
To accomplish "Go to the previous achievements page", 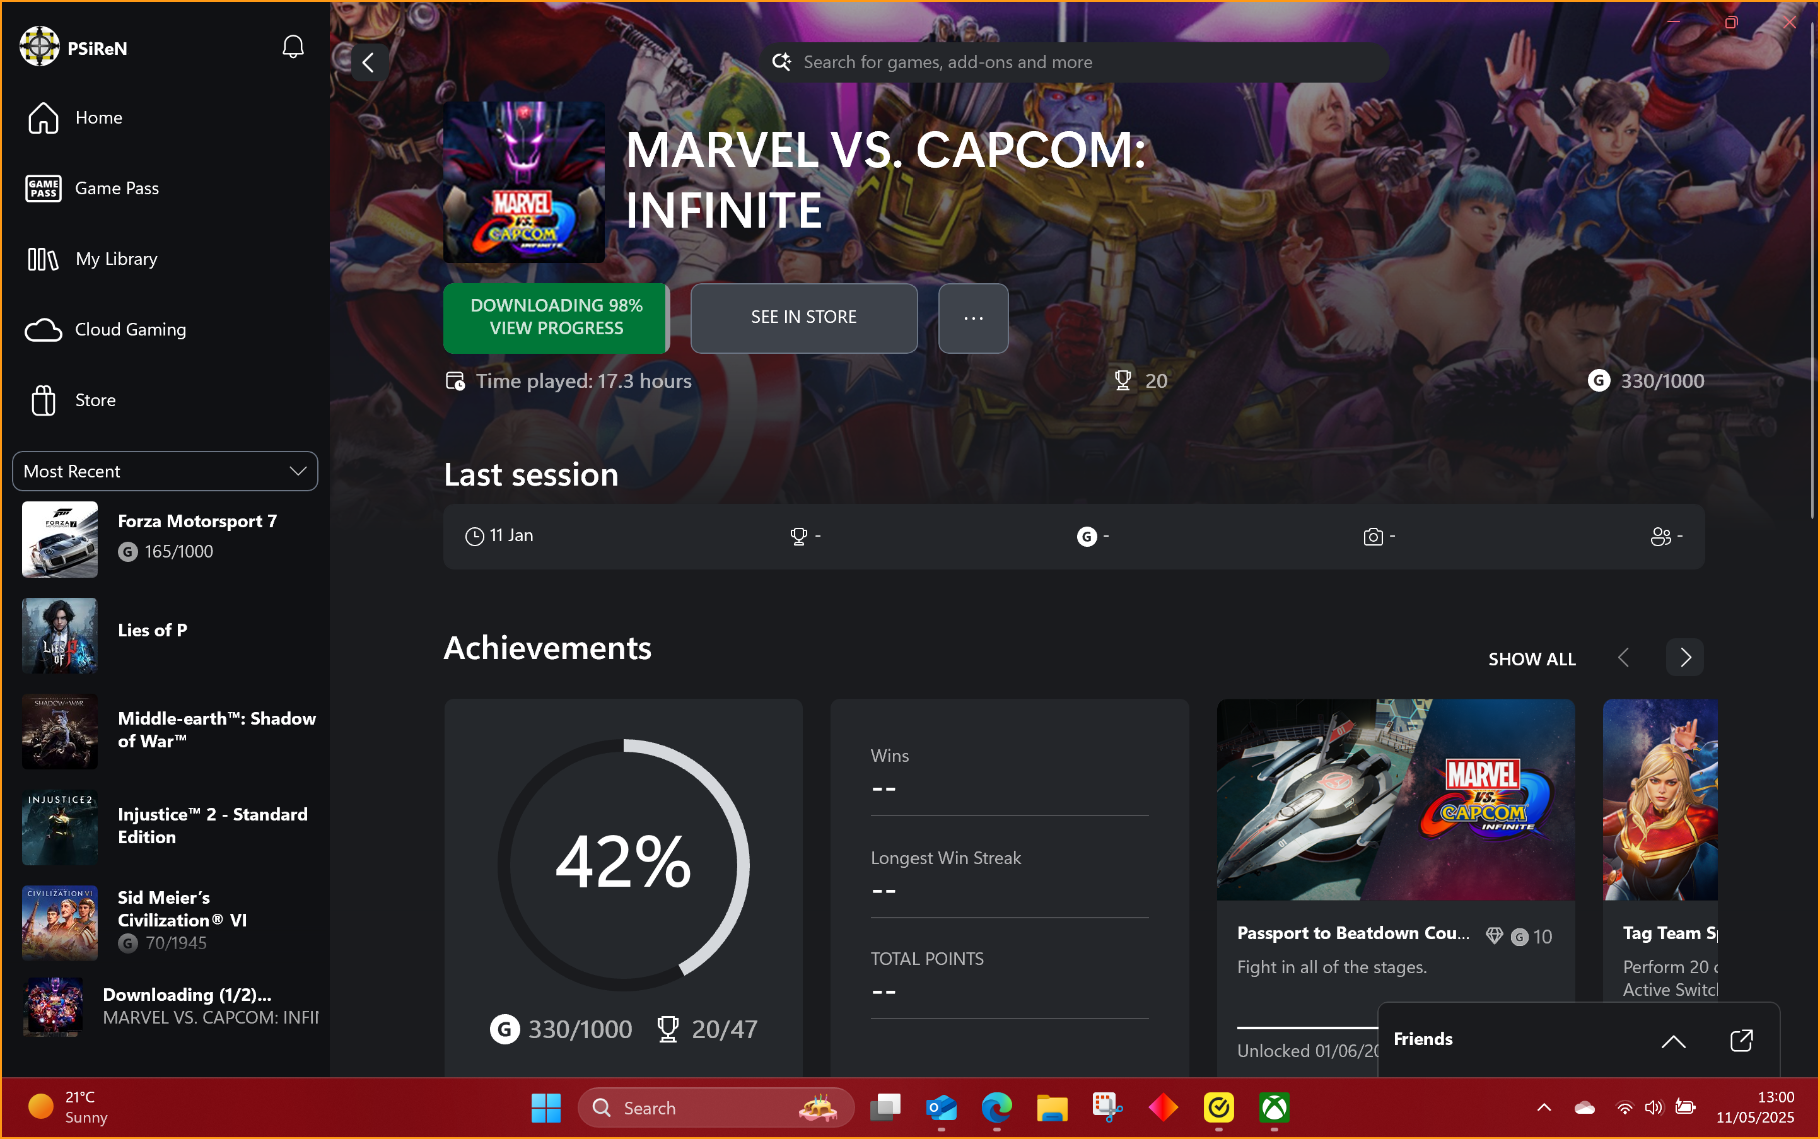I will tap(1624, 657).
